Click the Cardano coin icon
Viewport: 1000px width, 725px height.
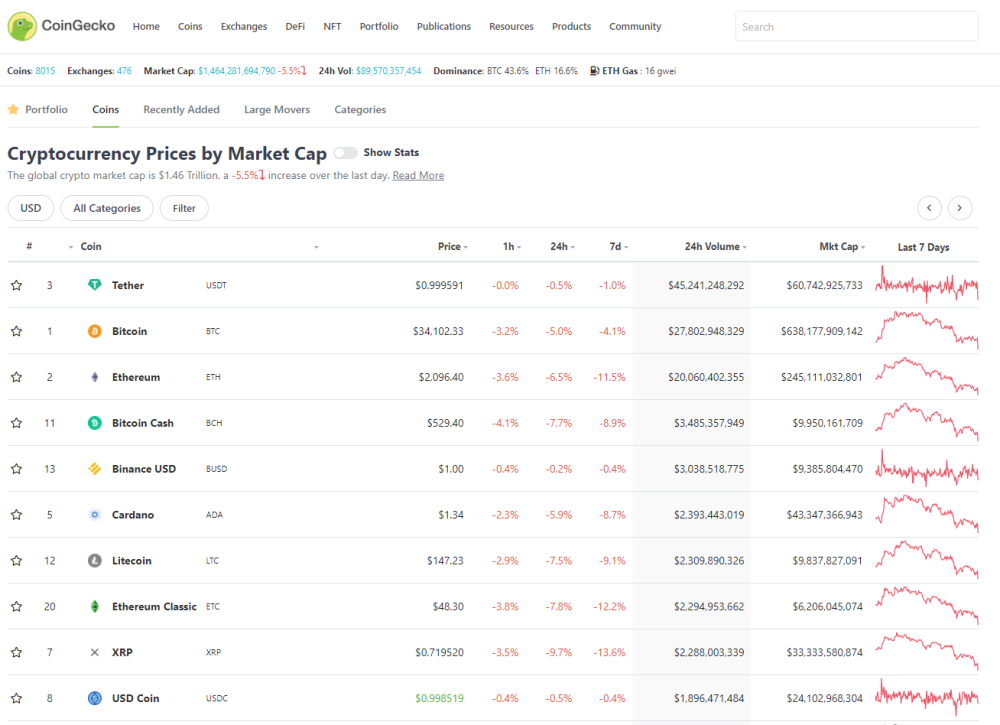[x=94, y=515]
